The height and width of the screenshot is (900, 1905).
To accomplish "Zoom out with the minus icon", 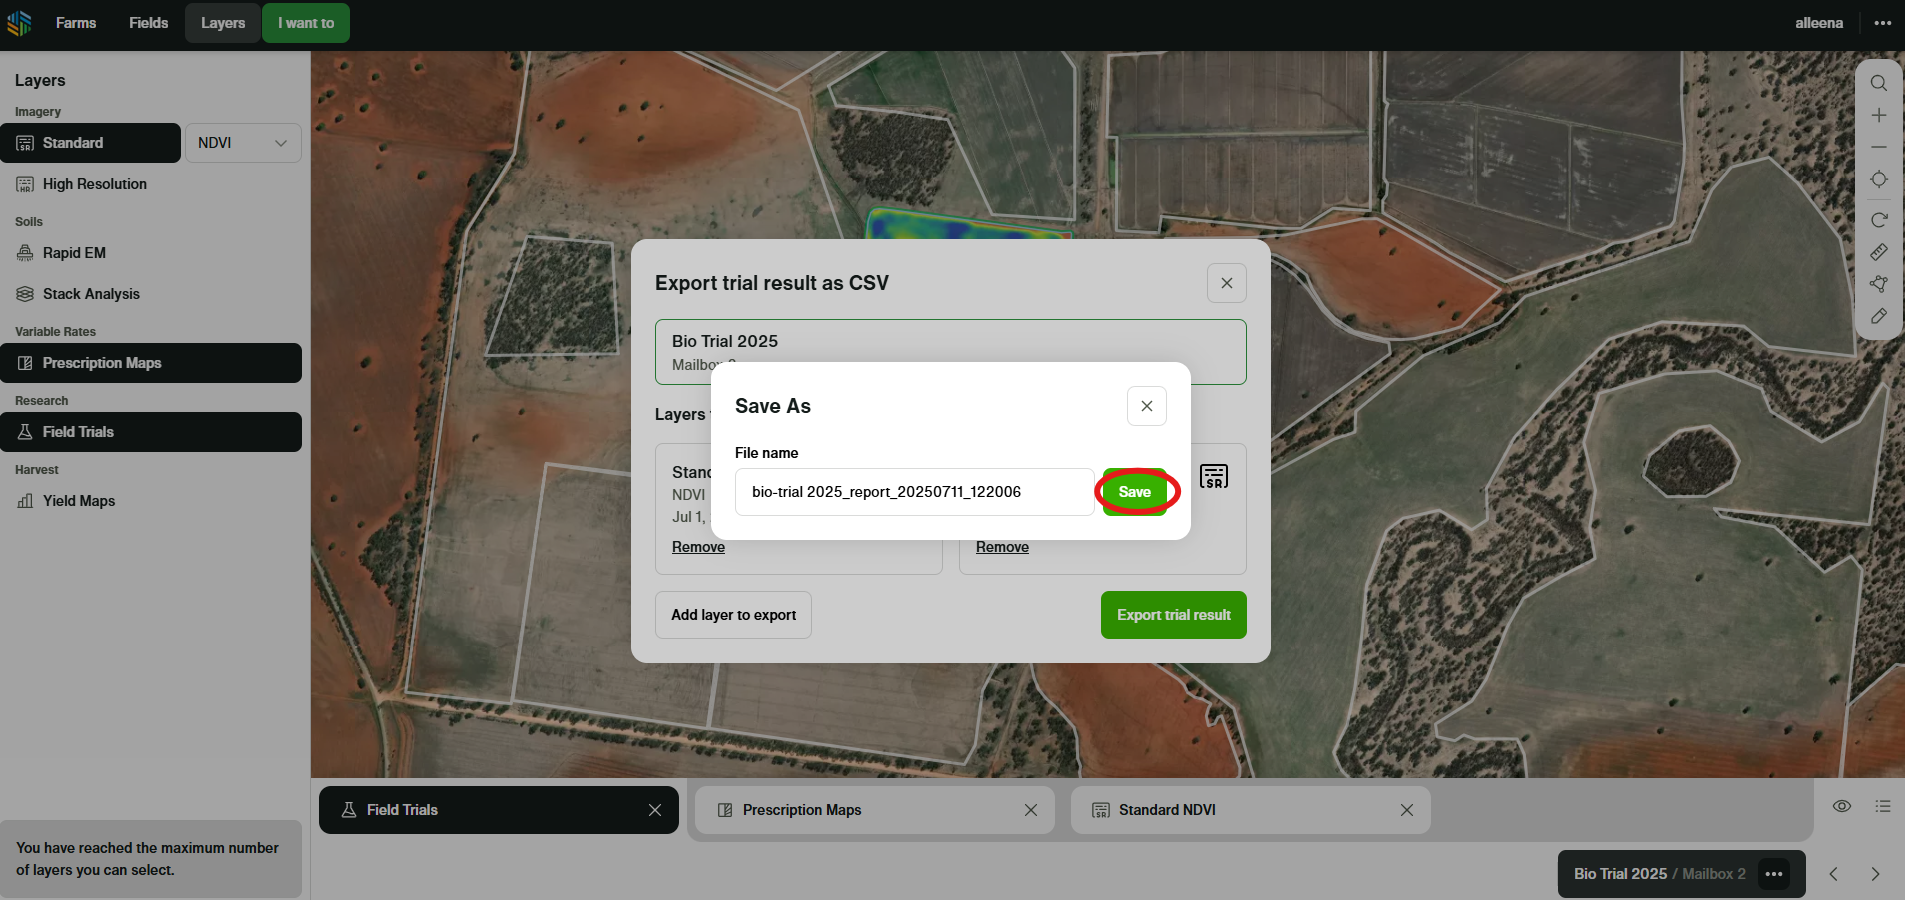I will 1878,147.
